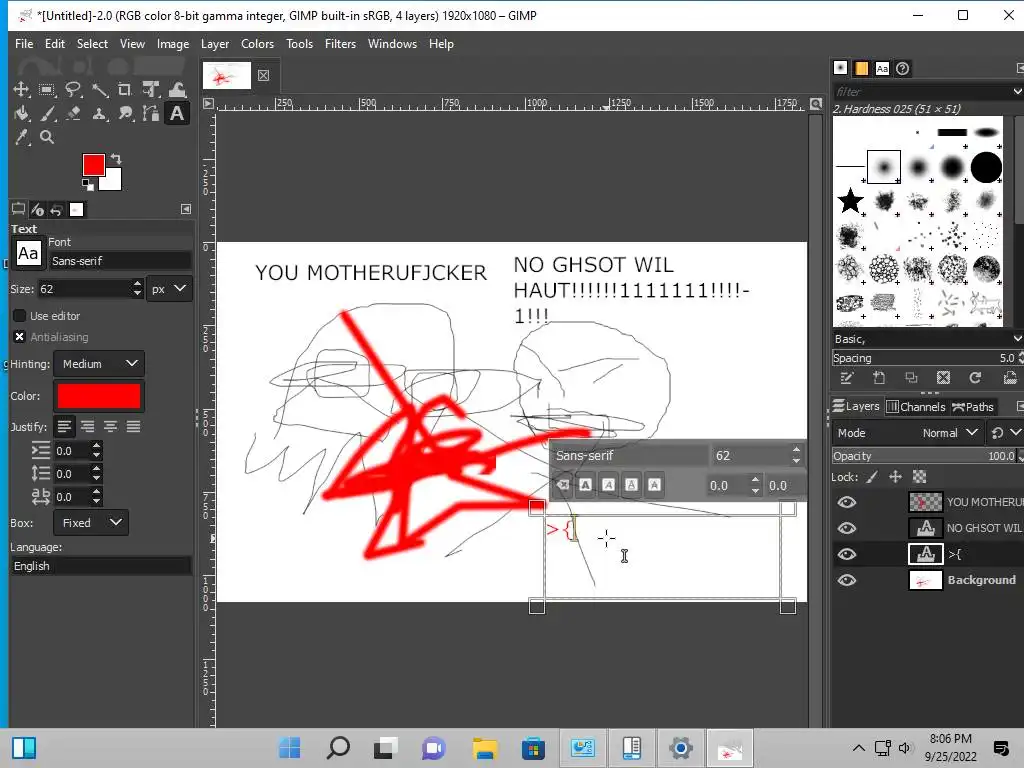Toggle Lock alpha channel checkerboard icon
Viewport: 1024px width, 768px height.
pyautogui.click(x=920, y=477)
